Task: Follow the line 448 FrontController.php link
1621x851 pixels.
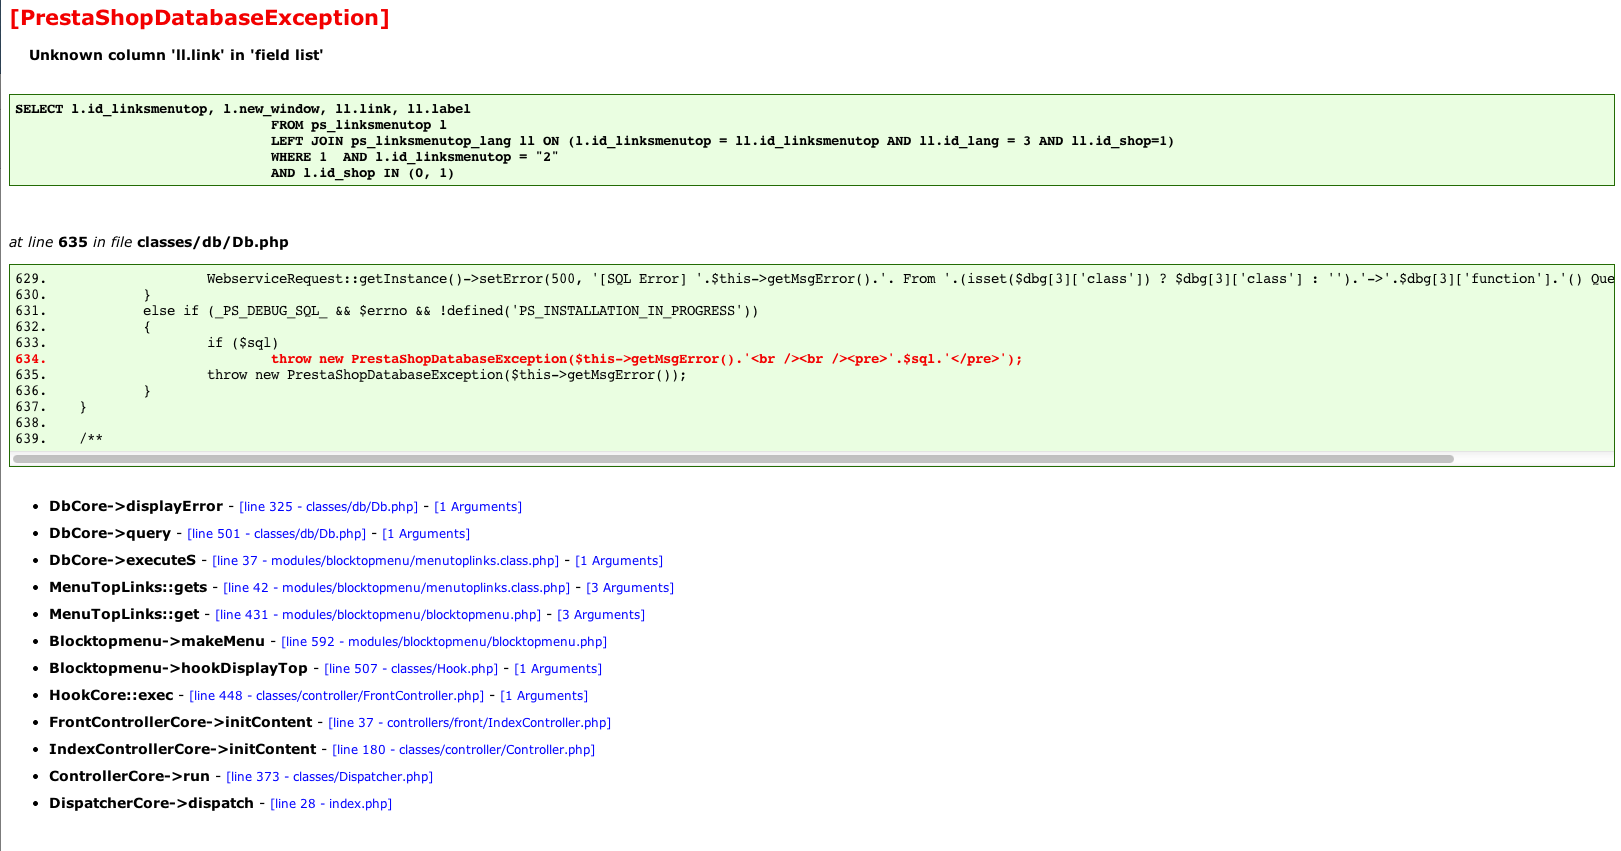Action: (336, 696)
